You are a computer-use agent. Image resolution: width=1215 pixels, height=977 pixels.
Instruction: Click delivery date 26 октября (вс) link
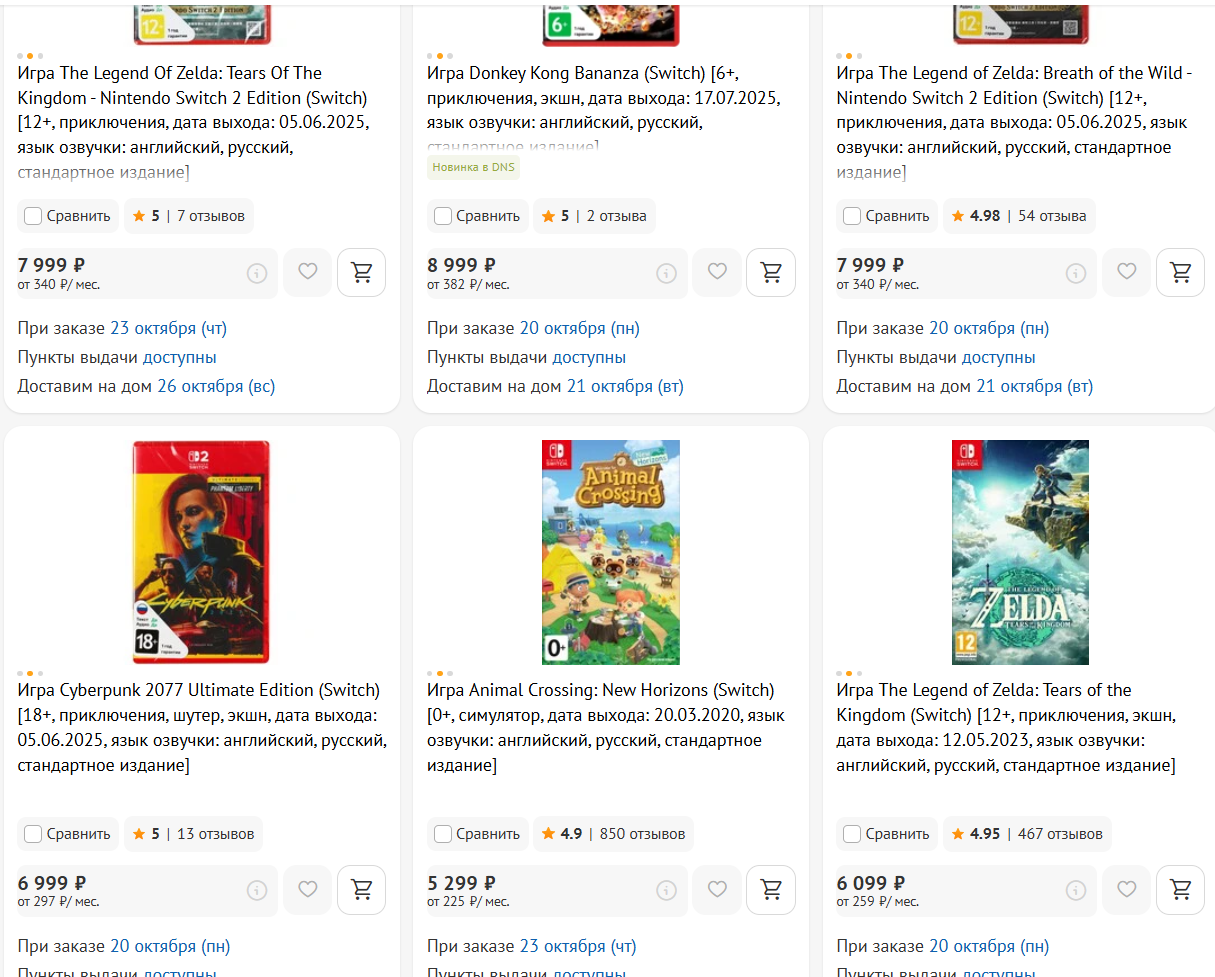point(216,386)
